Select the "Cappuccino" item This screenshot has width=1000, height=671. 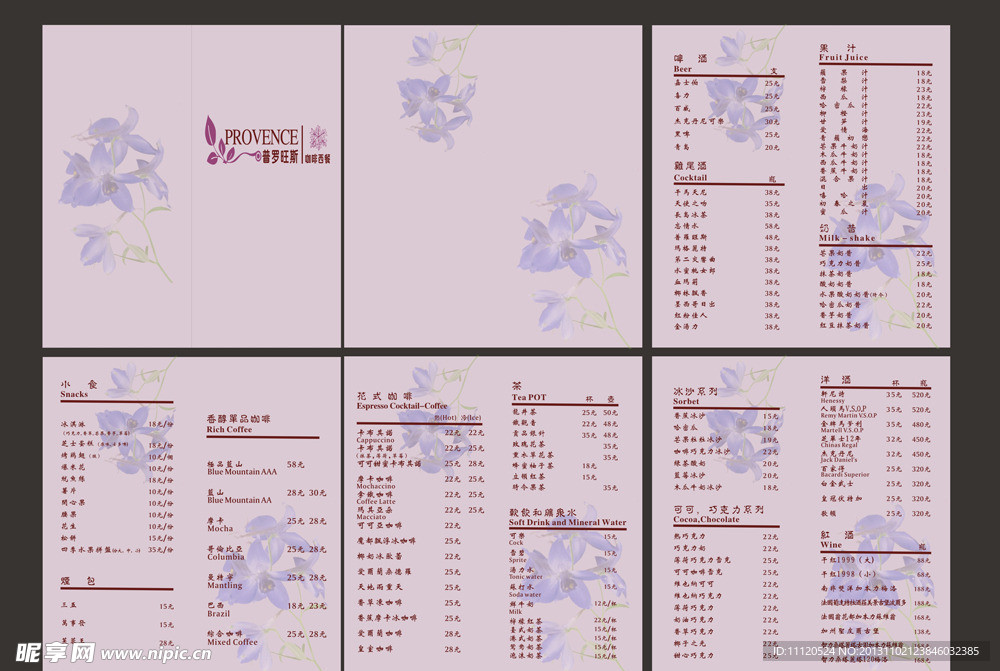coord(375,440)
